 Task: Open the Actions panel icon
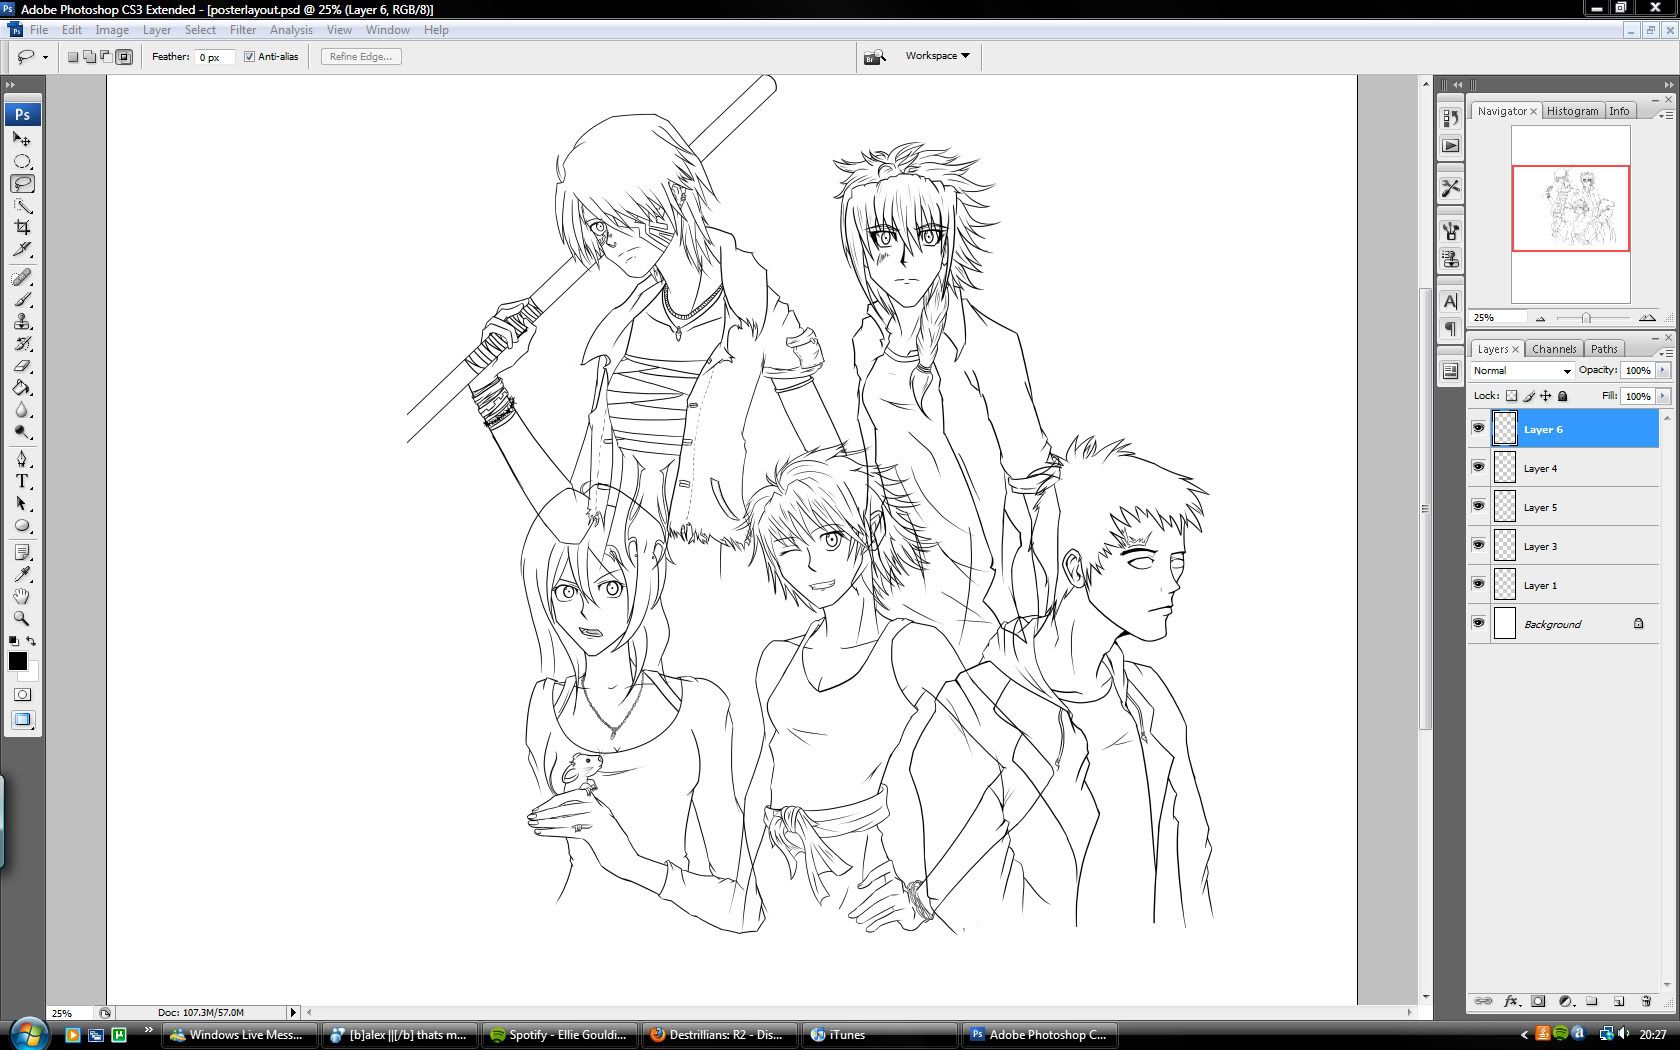(x=1451, y=146)
